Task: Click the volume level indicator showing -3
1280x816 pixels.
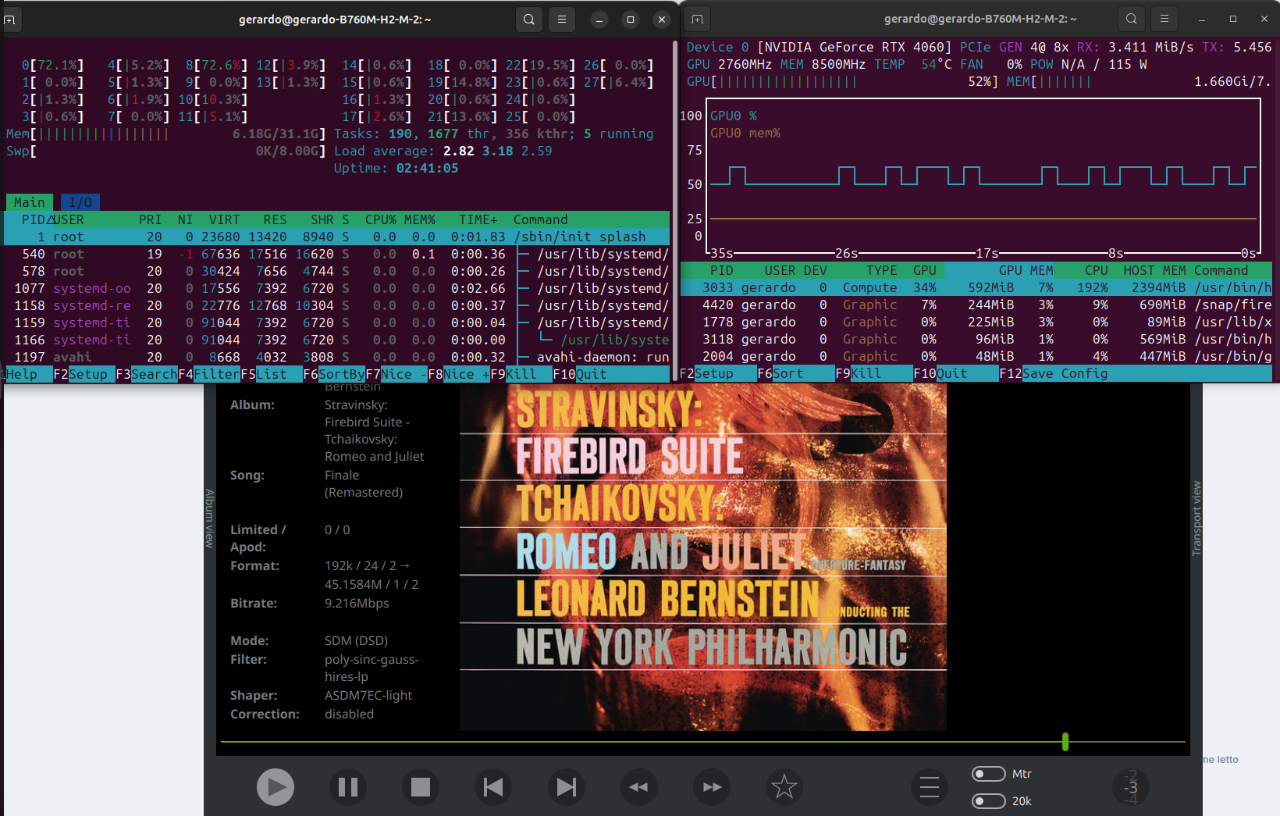Action: (1131, 787)
